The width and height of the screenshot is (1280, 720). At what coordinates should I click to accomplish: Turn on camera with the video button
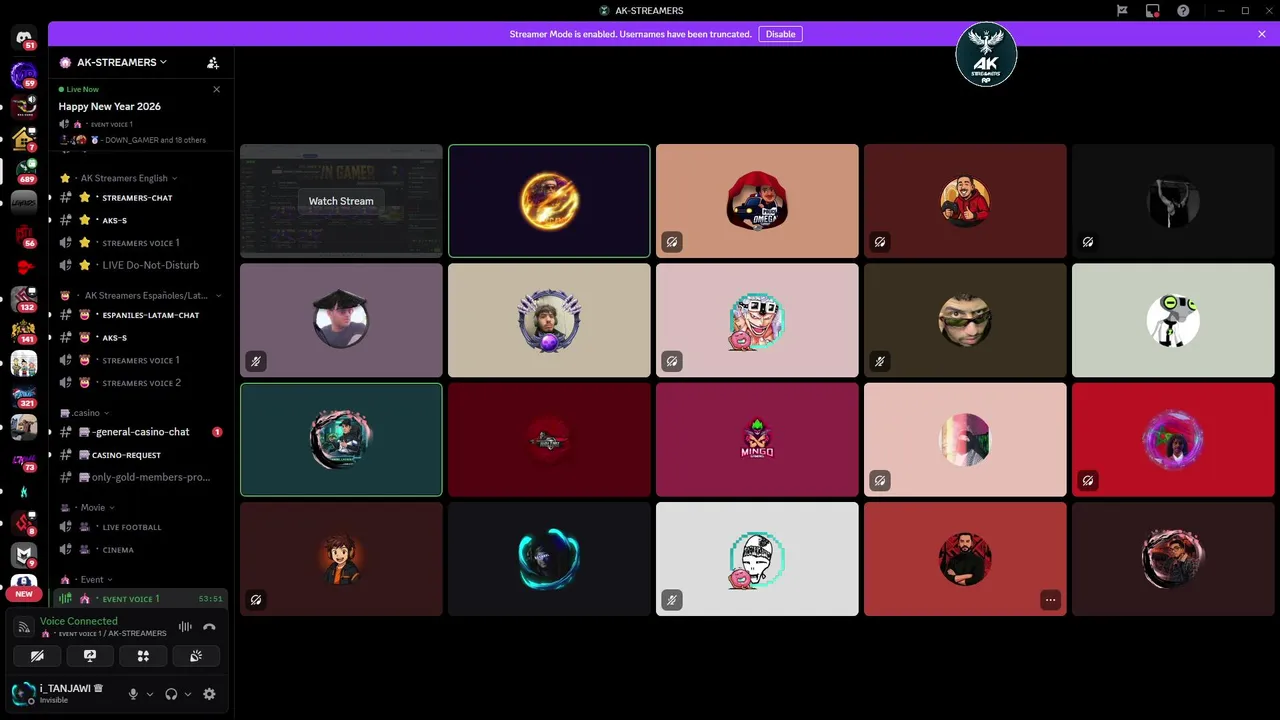tap(37, 656)
